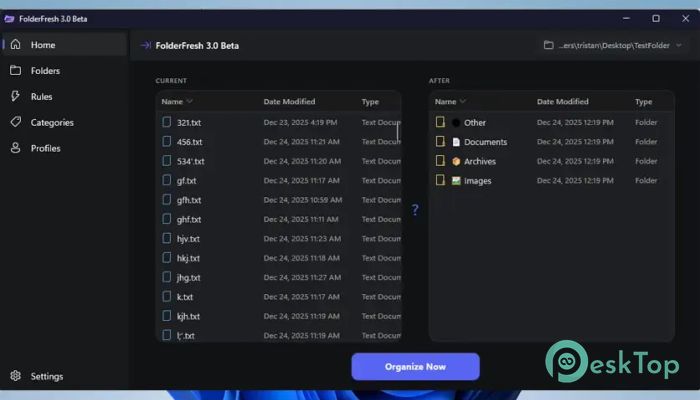The image size is (700, 400).
Task: Switch to the Profiles section
Action: pyautogui.click(x=64, y=148)
